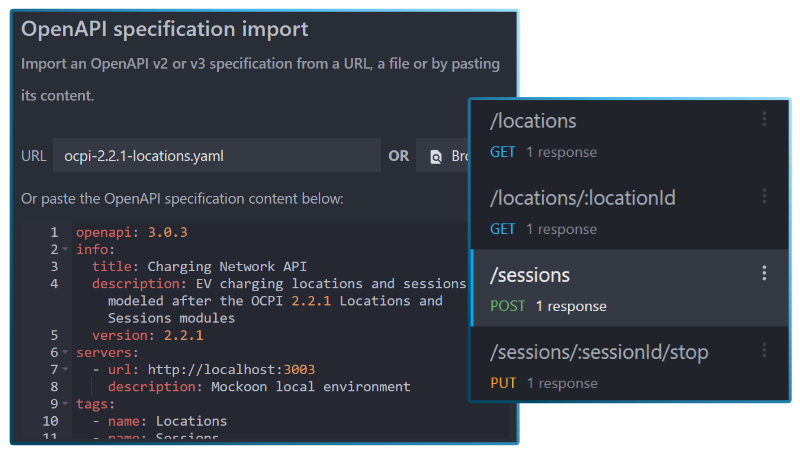Click the POST label under /sessions
Image resolution: width=800 pixels, height=454 pixels.
pyautogui.click(x=507, y=306)
